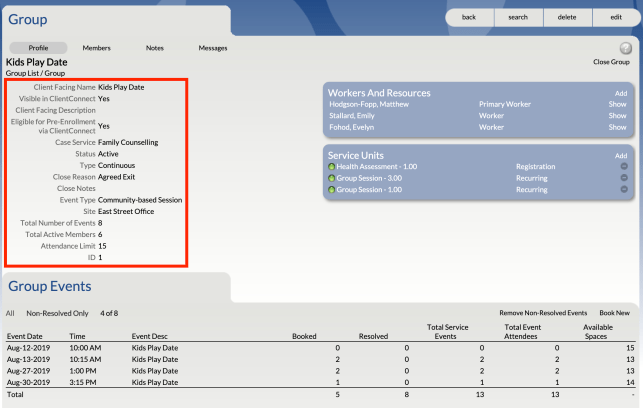Open the help question mark icon
643x408 pixels.
[x=625, y=48]
